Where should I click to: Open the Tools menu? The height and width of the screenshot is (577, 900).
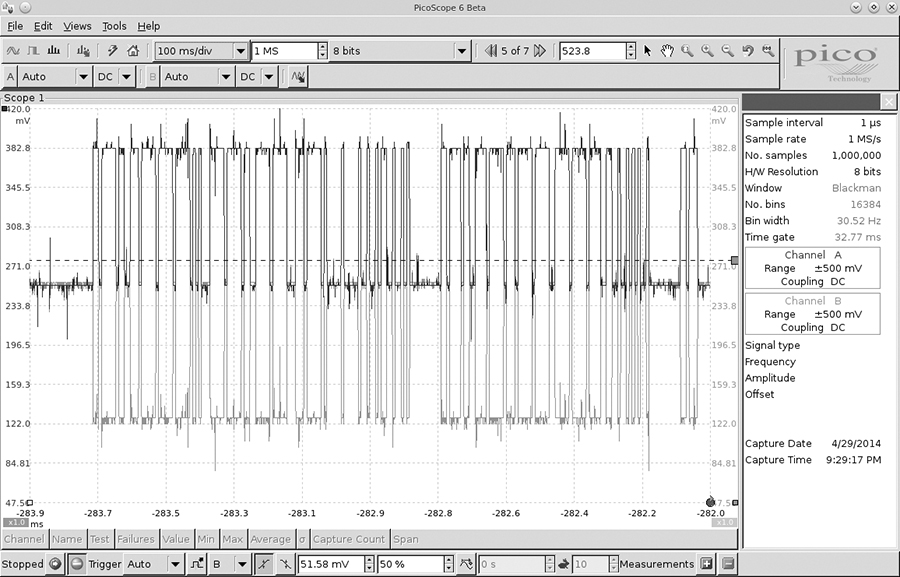point(114,26)
